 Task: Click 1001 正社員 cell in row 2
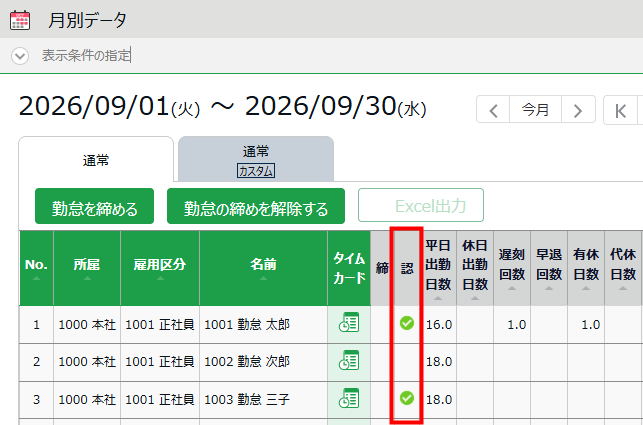click(x=160, y=362)
